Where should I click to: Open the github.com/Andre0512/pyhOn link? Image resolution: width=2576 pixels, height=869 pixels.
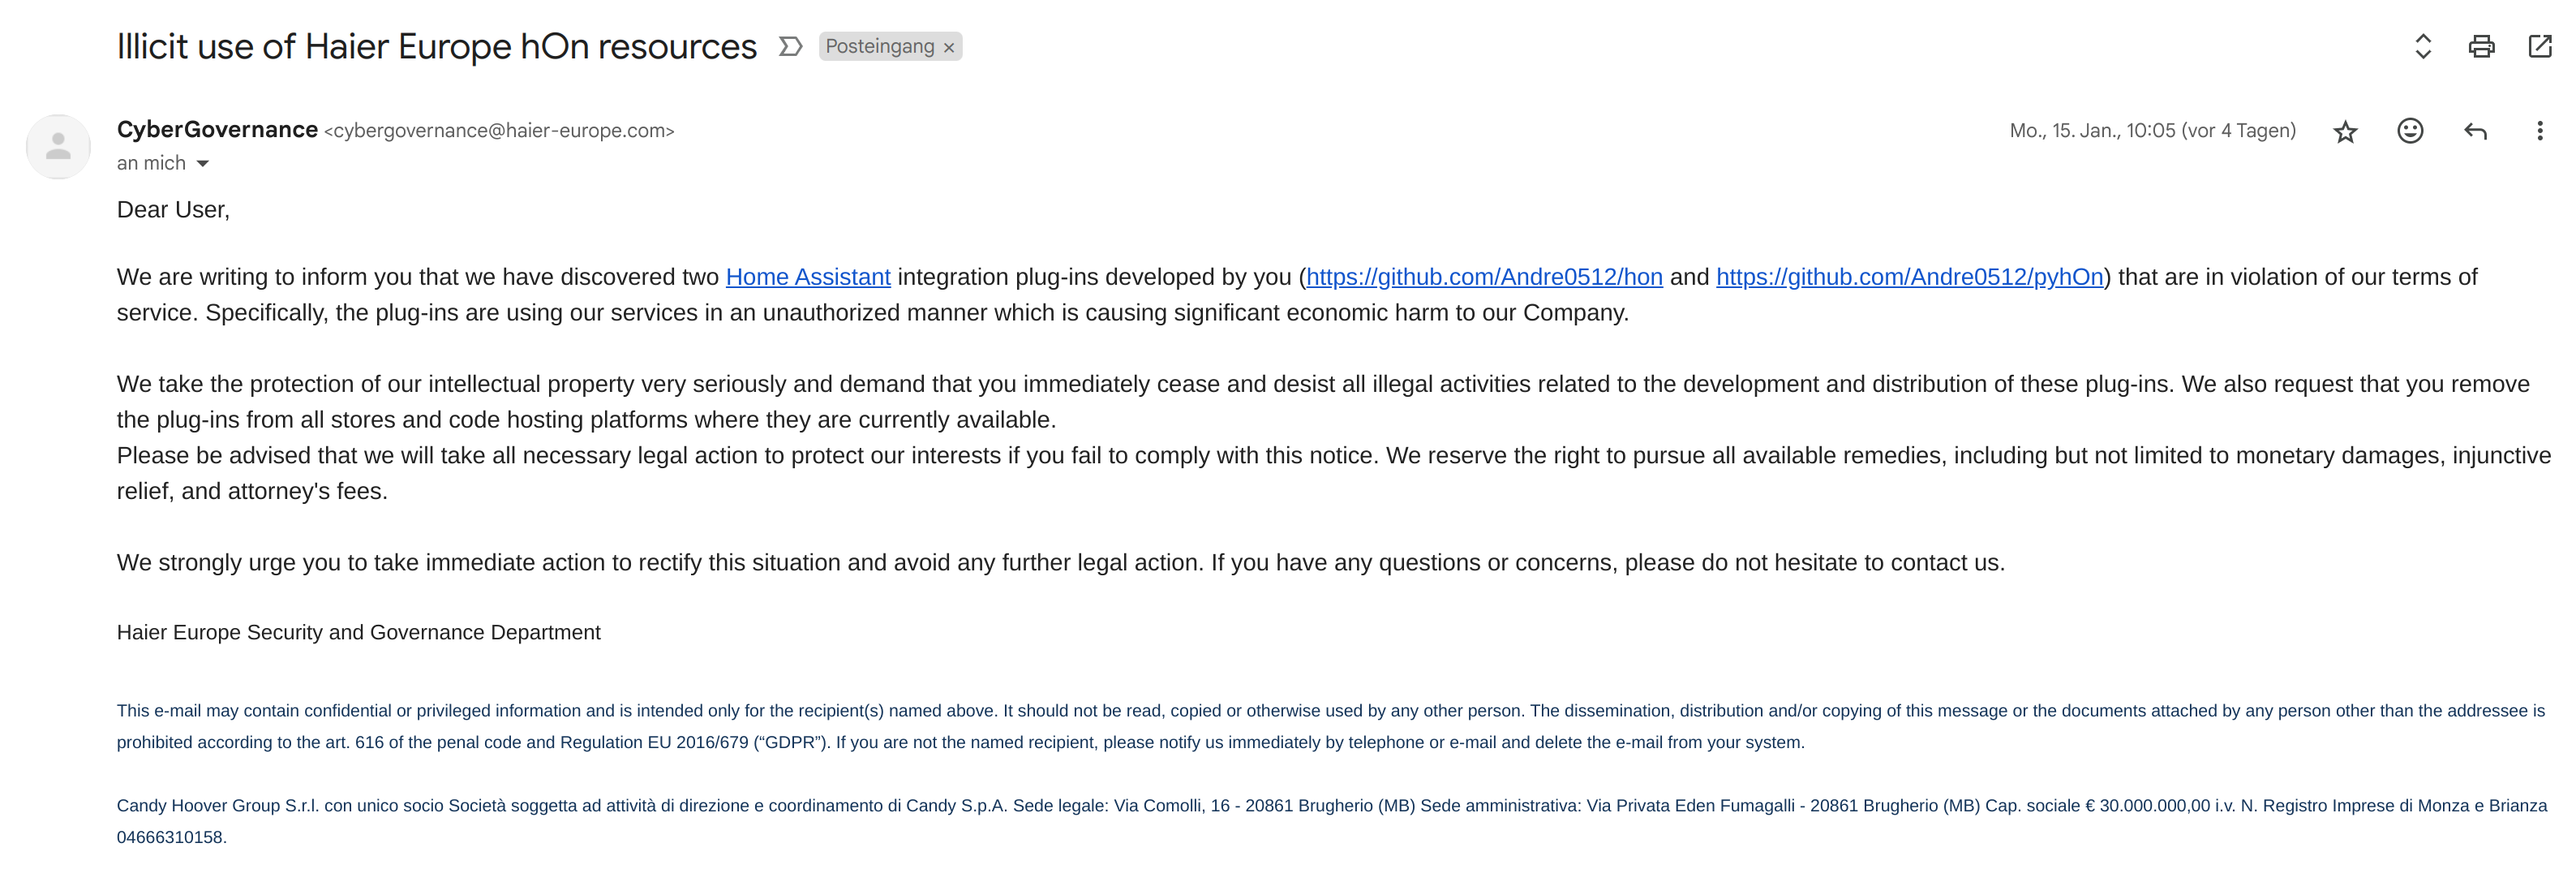point(1910,277)
